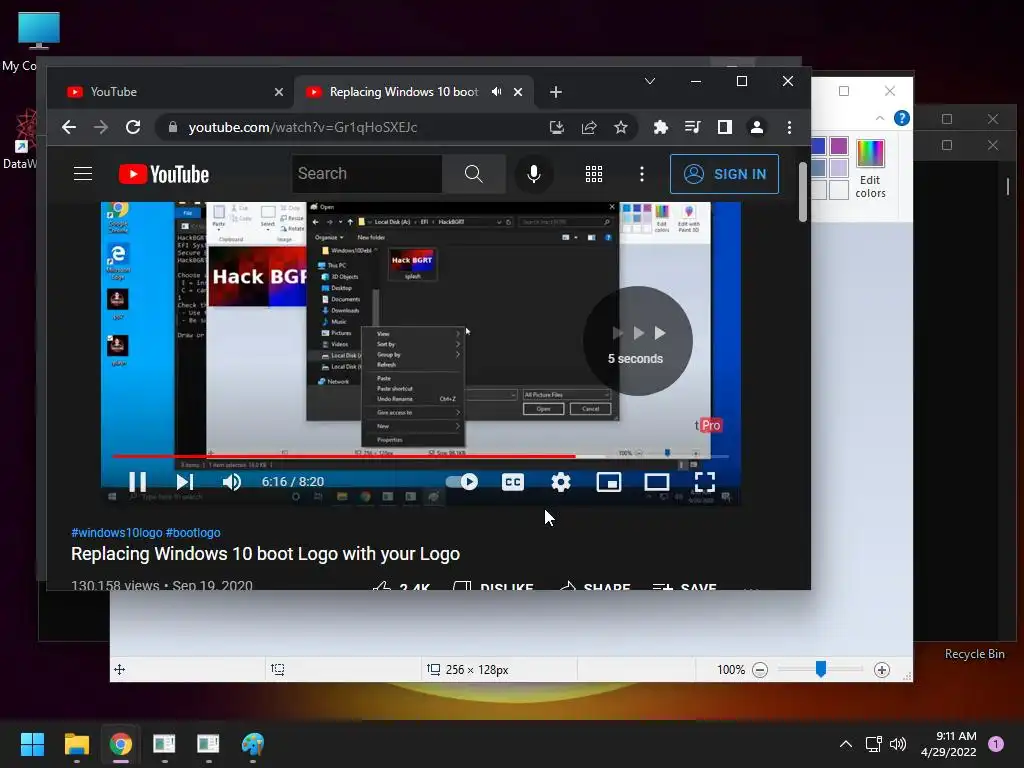Go to YouTube home logo
This screenshot has width=1024, height=768.
[x=164, y=174]
